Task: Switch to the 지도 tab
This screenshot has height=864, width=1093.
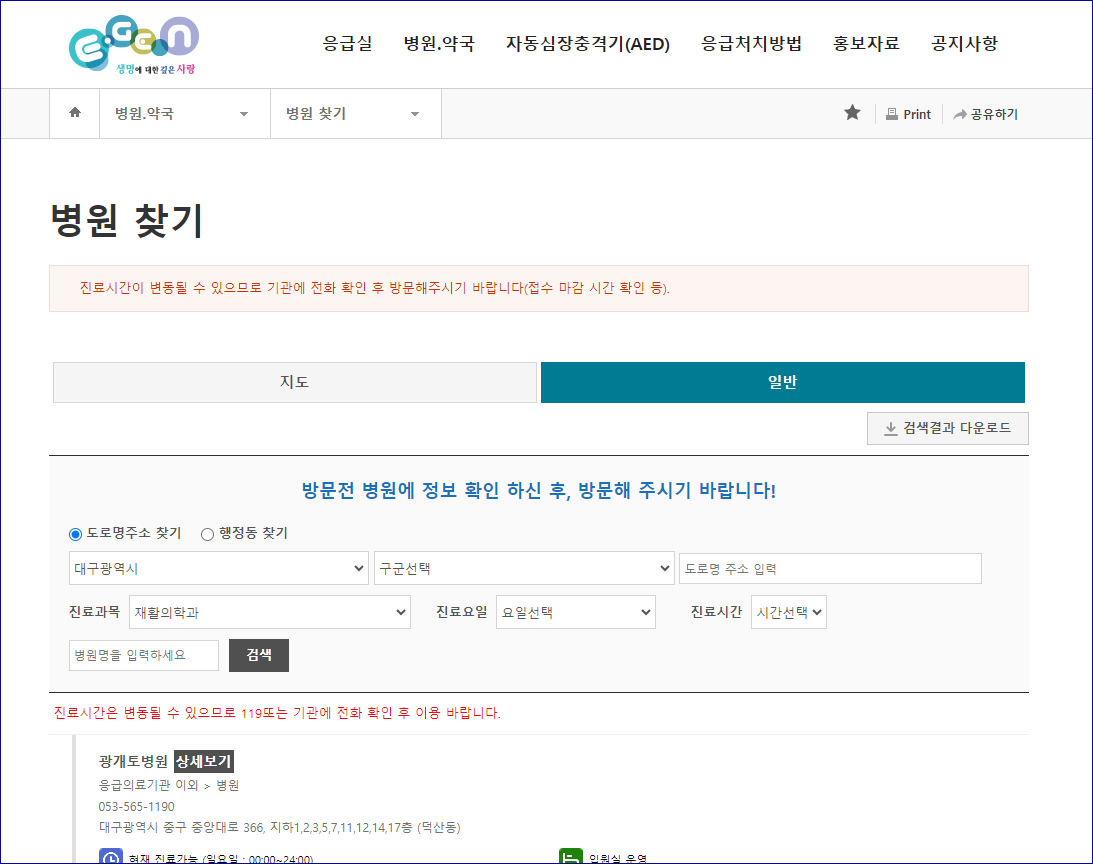Action: (x=295, y=382)
